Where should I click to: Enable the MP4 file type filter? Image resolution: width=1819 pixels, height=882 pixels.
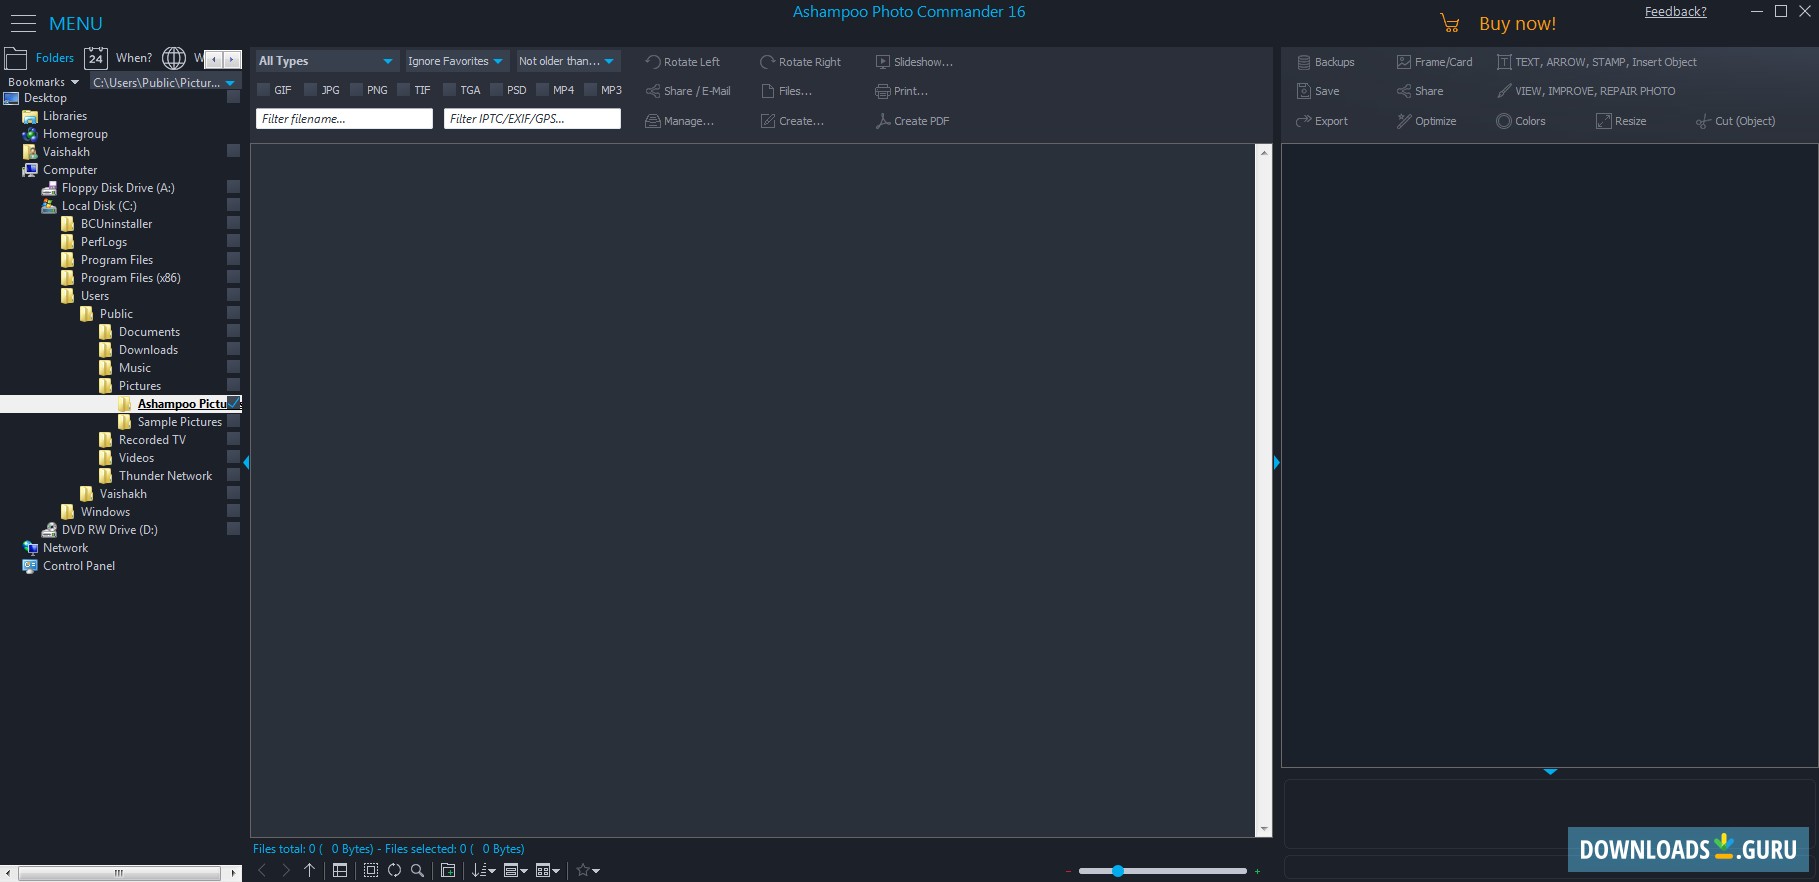point(543,90)
